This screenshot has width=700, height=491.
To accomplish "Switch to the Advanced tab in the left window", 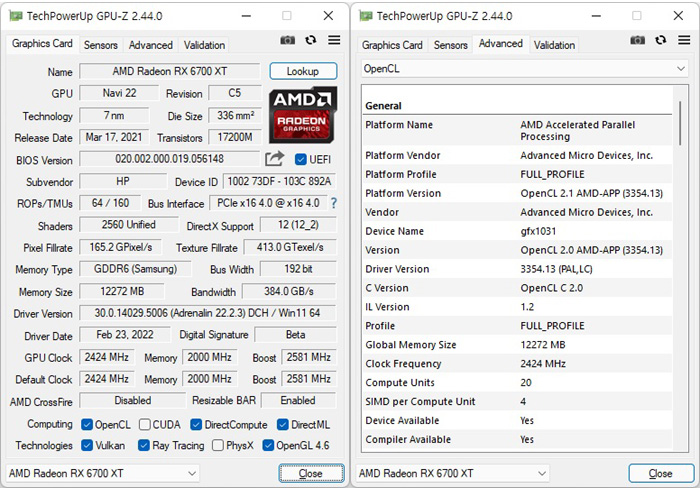I will 150,45.
